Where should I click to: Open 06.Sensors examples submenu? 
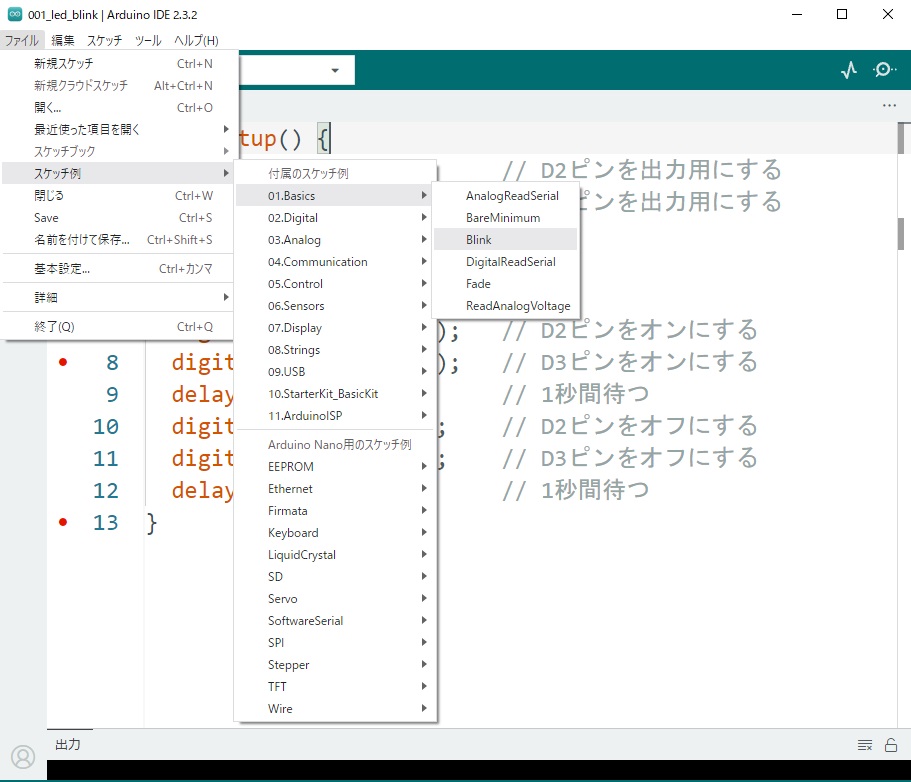click(x=335, y=306)
